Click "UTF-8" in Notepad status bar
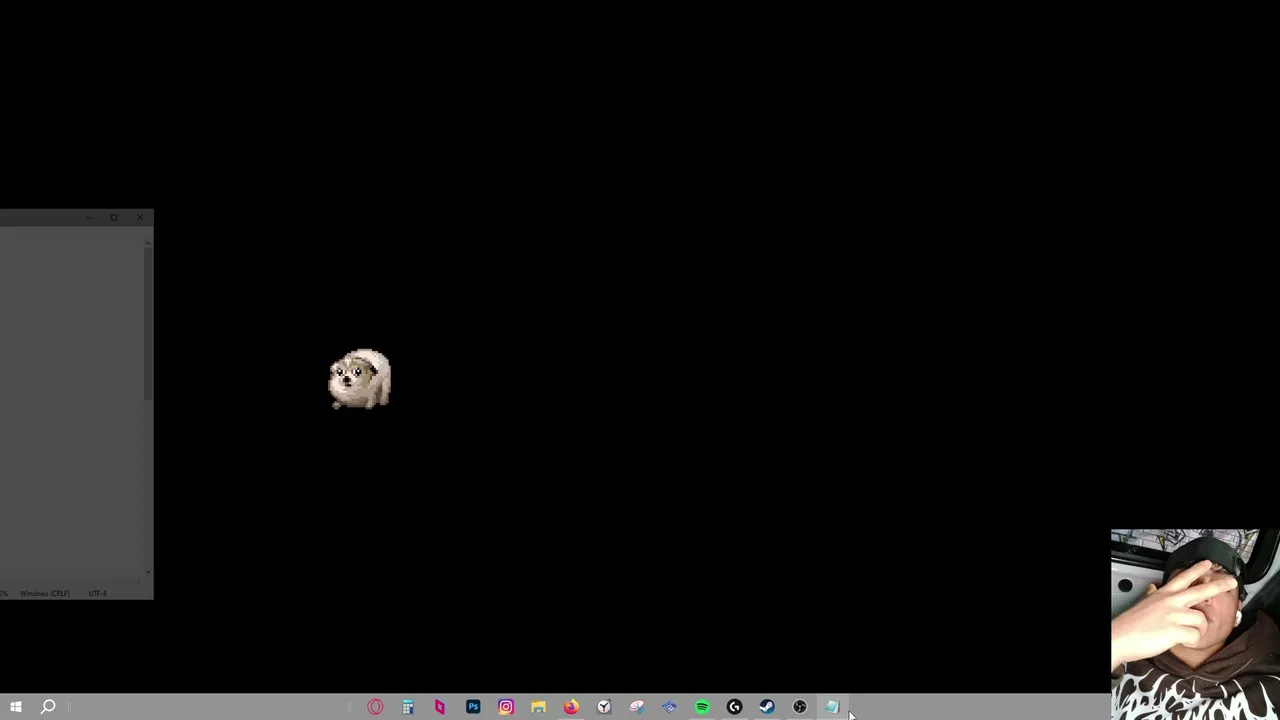This screenshot has height=720, width=1280. pyautogui.click(x=97, y=593)
